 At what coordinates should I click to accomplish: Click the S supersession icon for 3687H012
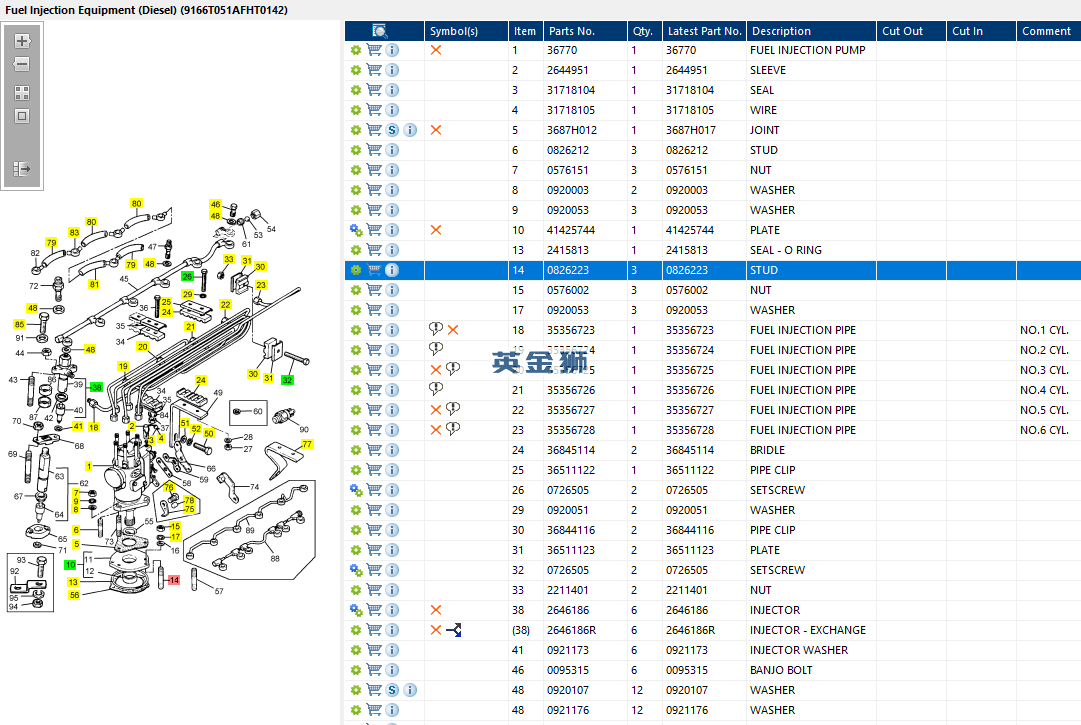[392, 130]
